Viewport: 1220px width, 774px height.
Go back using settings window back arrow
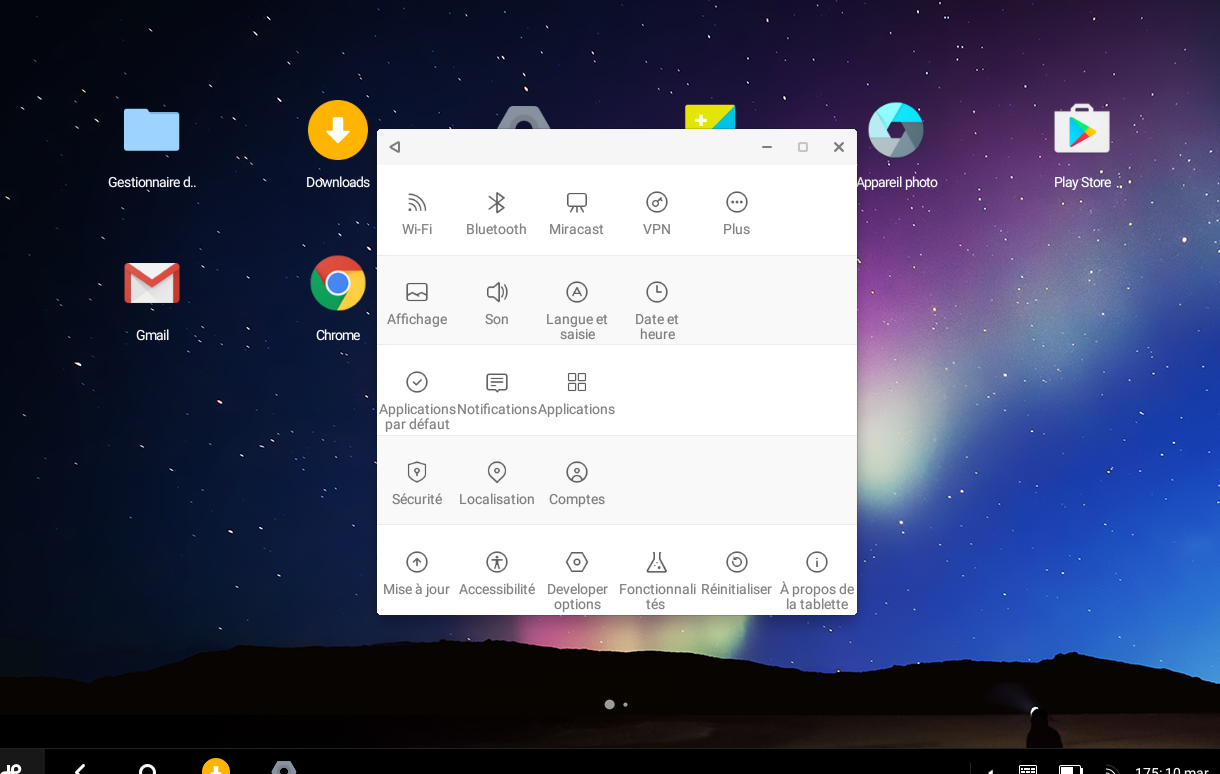pos(395,147)
